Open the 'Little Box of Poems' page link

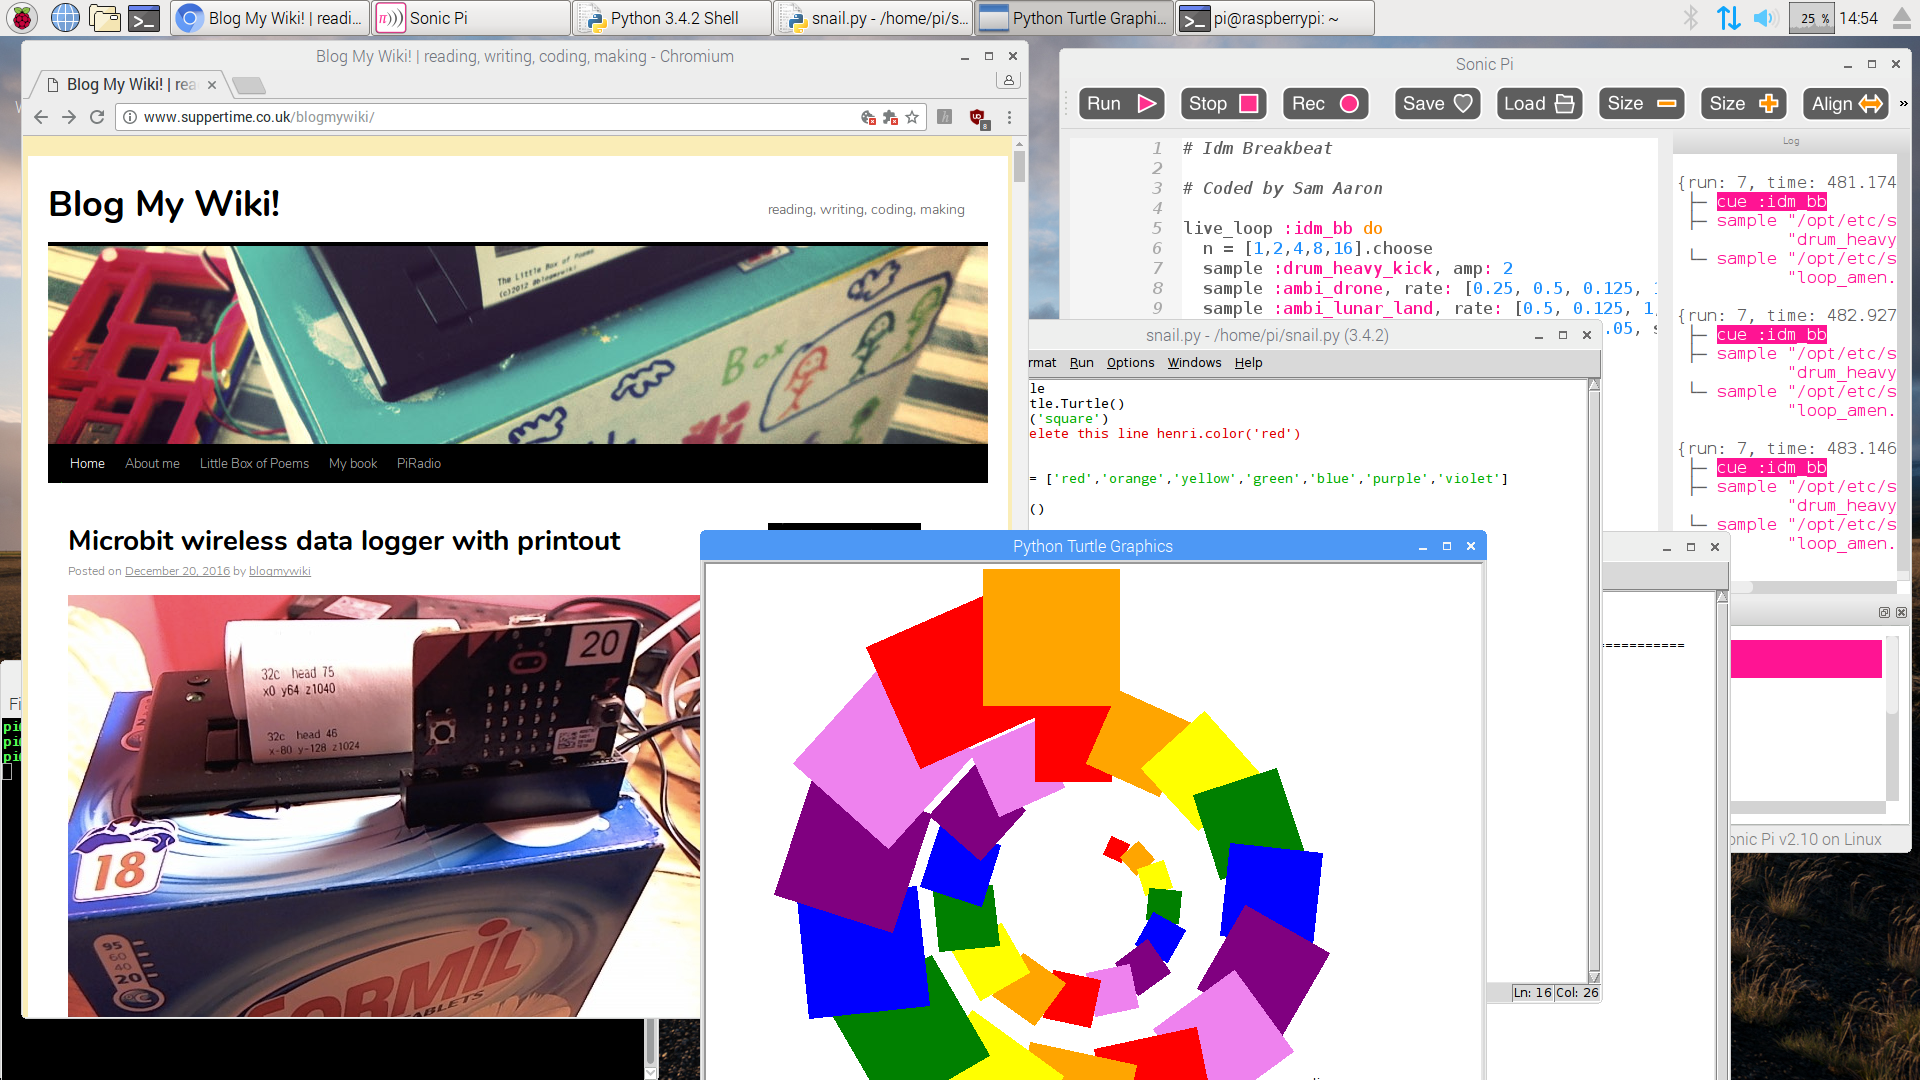click(254, 464)
